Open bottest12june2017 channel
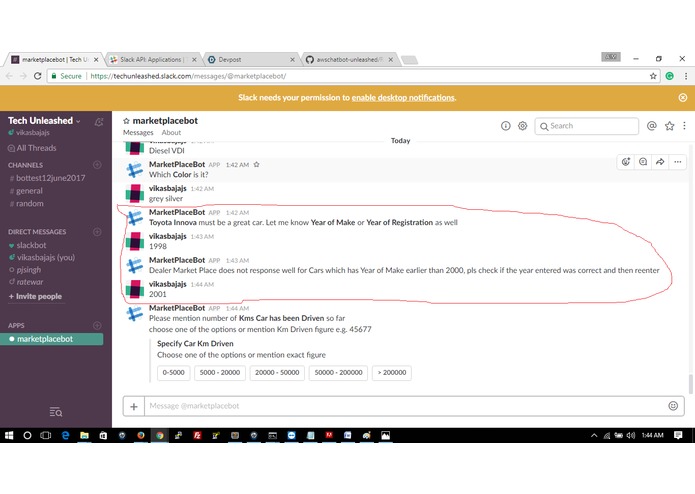Image resolution: width=695 pixels, height=494 pixels. pos(51,178)
